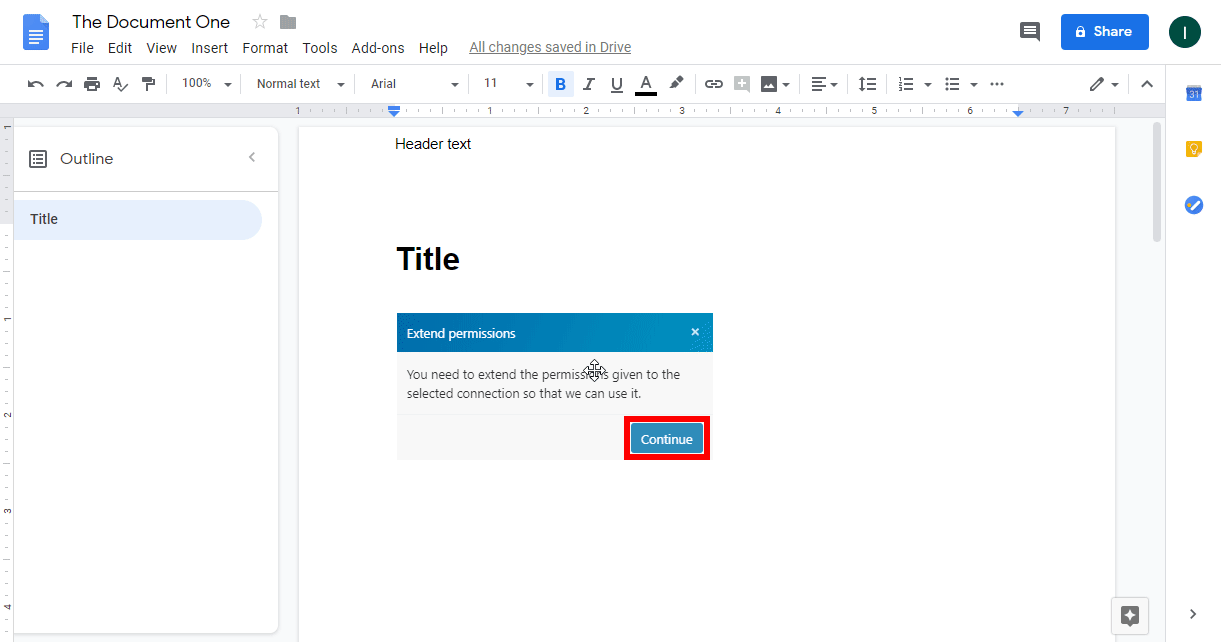The image size is (1221, 642).
Task: Click the Numbered list icon
Action: pos(906,84)
